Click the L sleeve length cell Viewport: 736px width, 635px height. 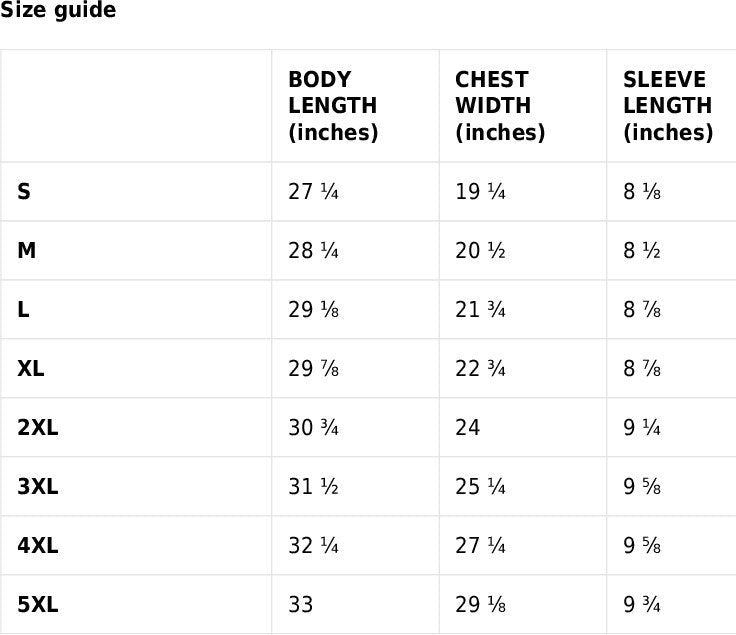[642, 310]
